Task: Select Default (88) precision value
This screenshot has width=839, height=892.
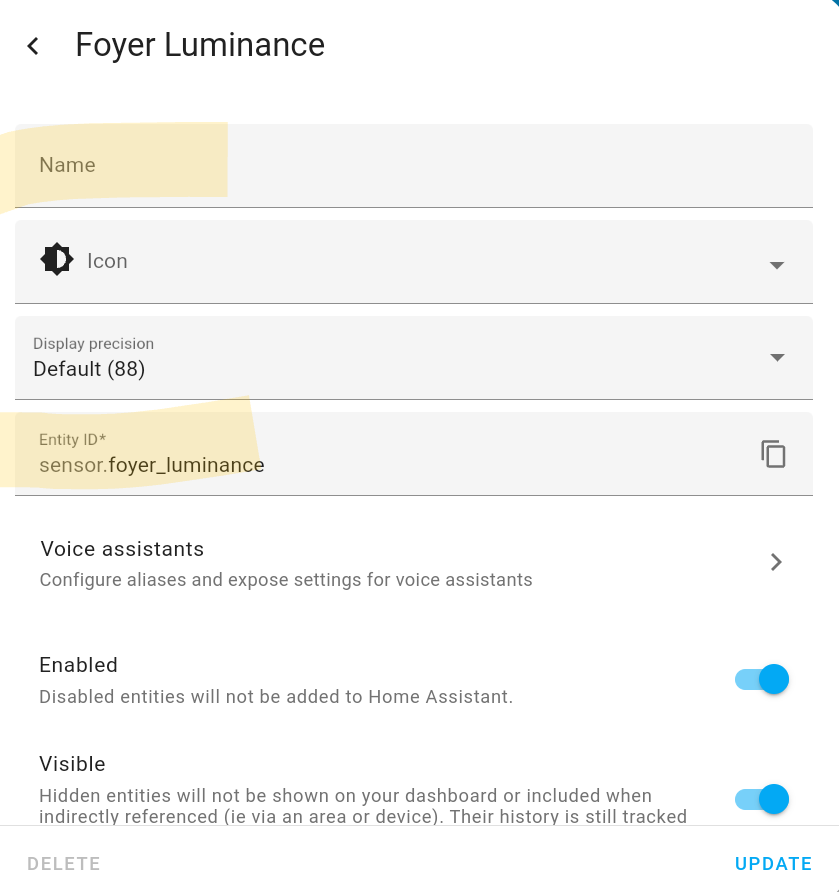Action: tap(87, 369)
